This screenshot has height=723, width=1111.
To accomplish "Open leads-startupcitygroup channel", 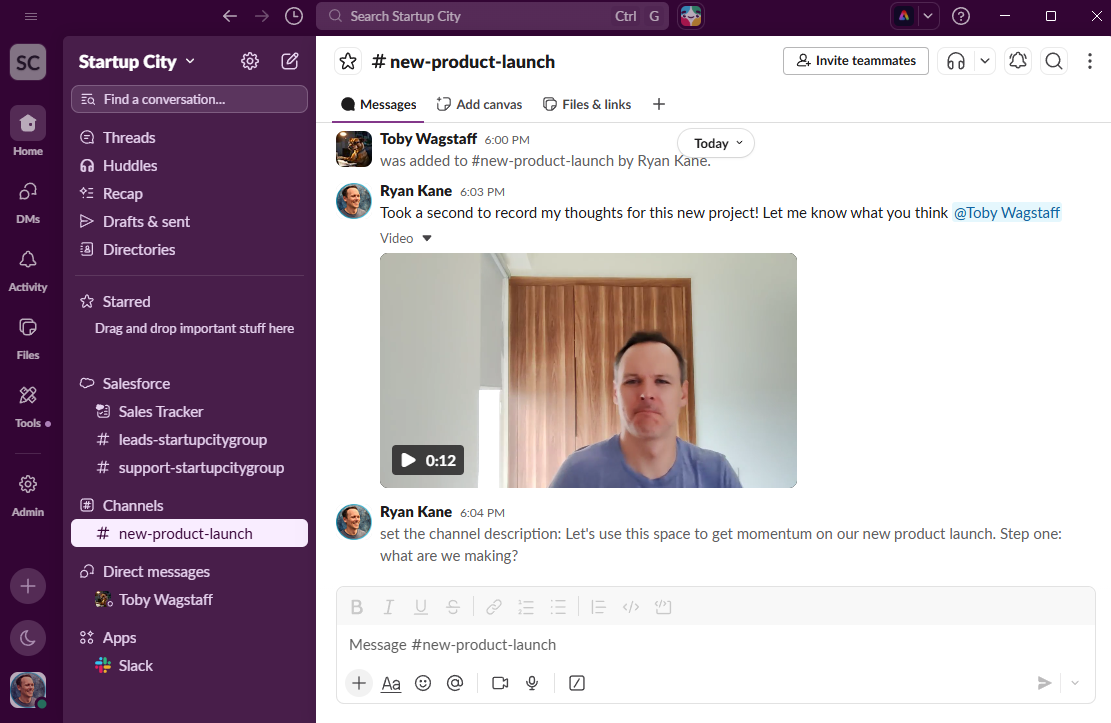I will coord(189,440).
